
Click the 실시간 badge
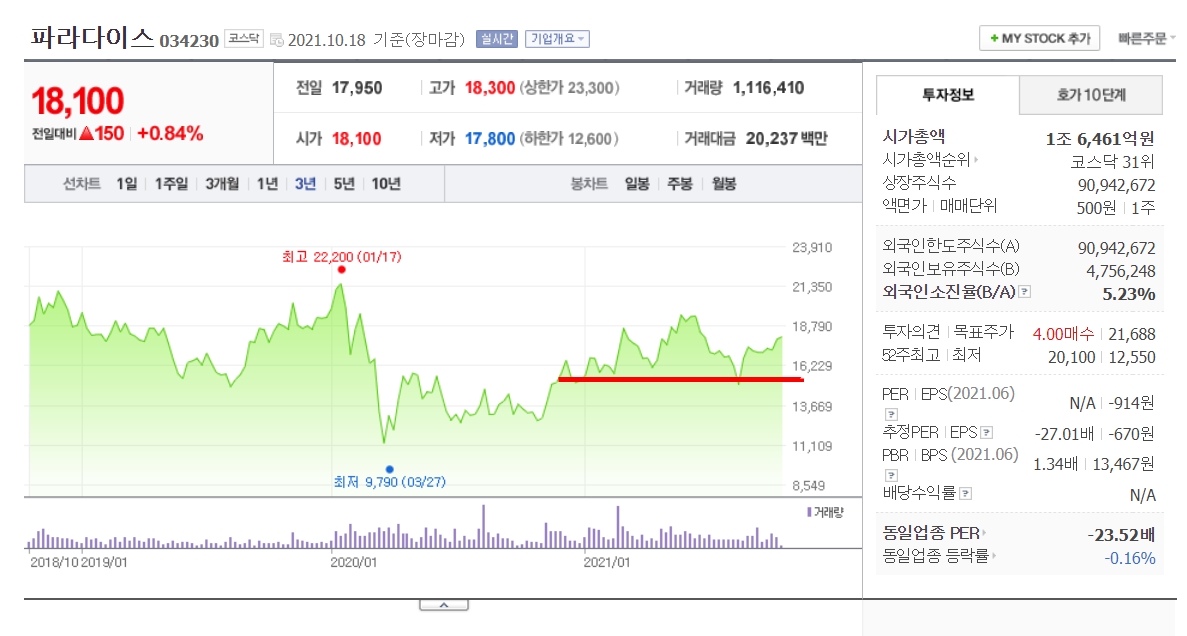pyautogui.click(x=497, y=39)
